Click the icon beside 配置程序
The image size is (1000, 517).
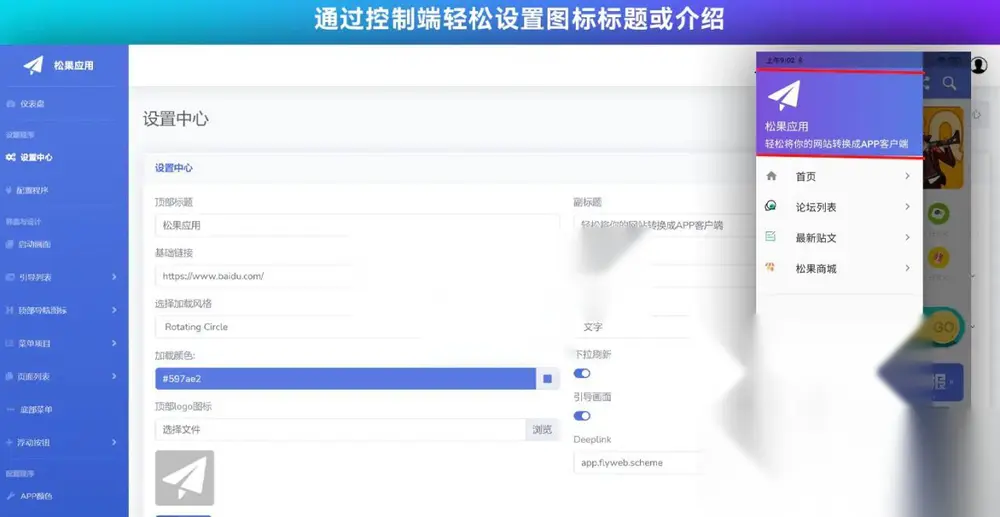(x=9, y=190)
